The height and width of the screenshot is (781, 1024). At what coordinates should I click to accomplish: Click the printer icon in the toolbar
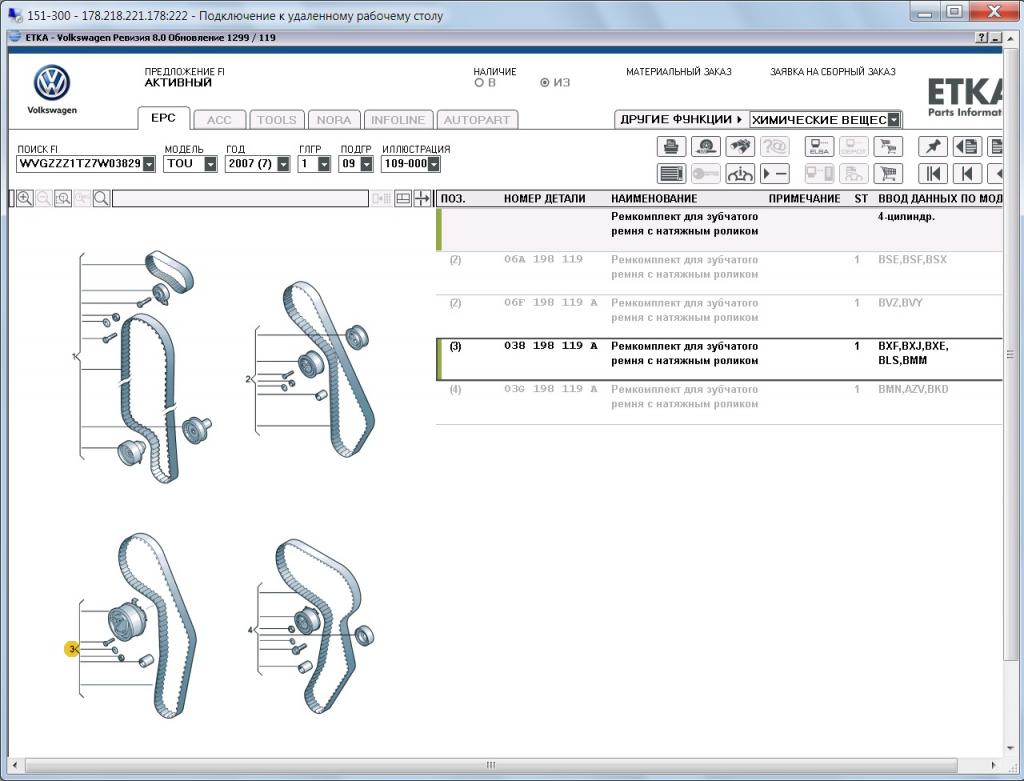(671, 146)
